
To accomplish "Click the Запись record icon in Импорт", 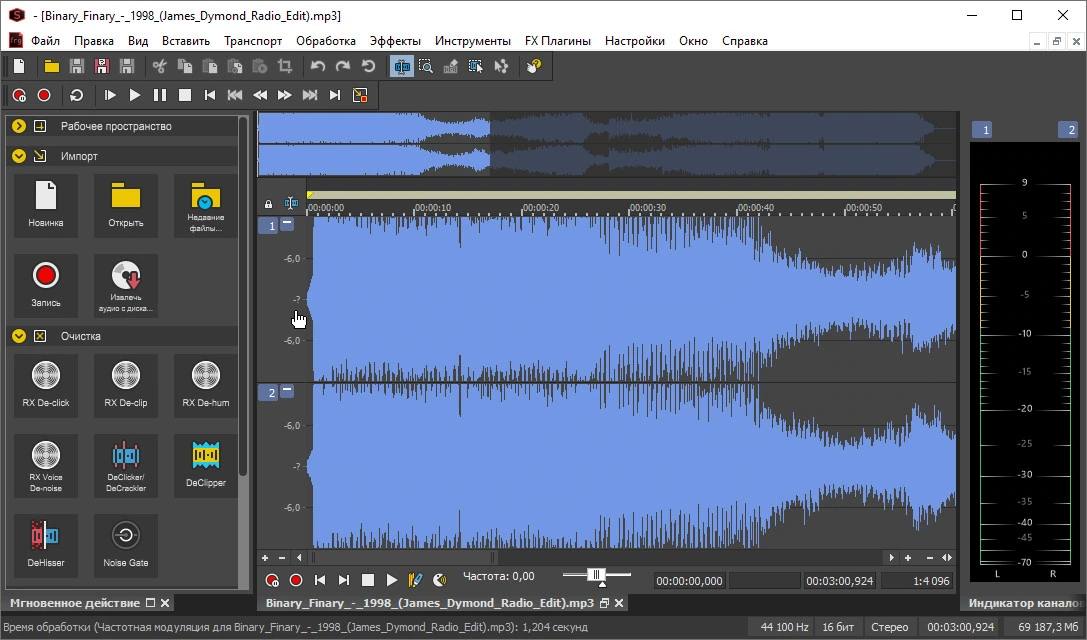I will (x=46, y=286).
